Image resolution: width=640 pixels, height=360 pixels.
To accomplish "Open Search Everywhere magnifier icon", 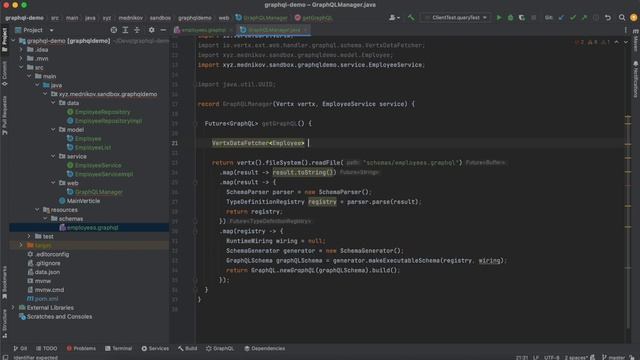I will (622, 18).
